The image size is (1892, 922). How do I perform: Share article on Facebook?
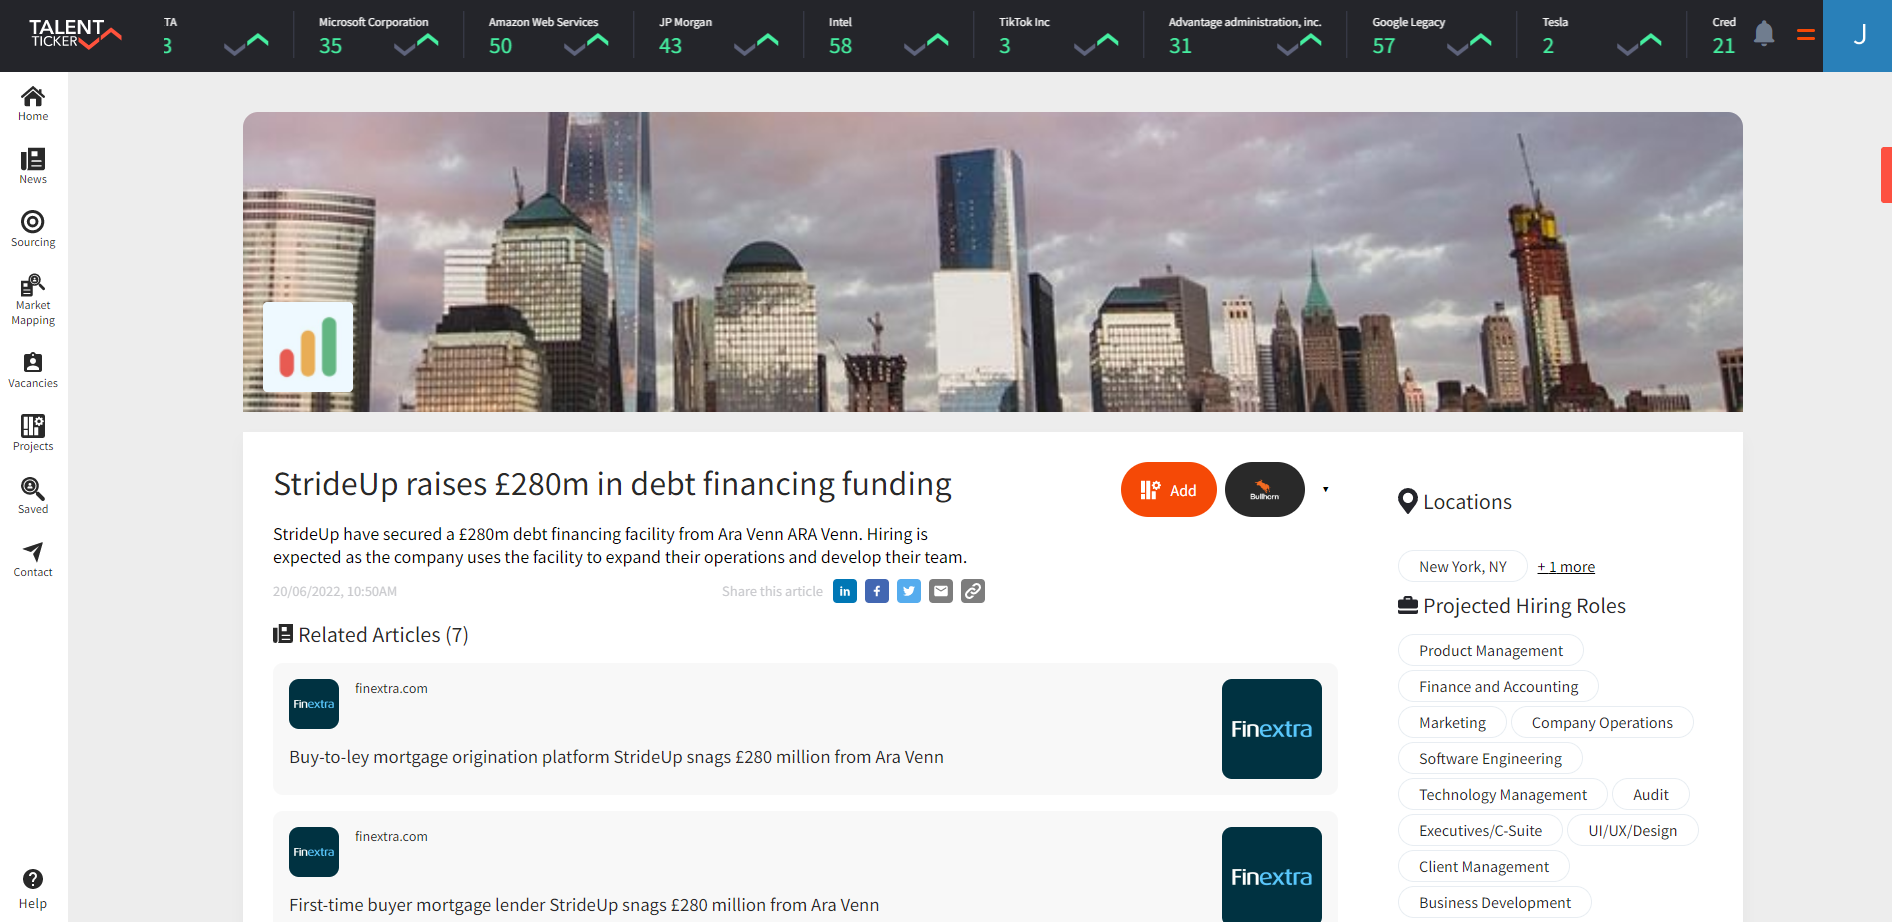(x=877, y=591)
